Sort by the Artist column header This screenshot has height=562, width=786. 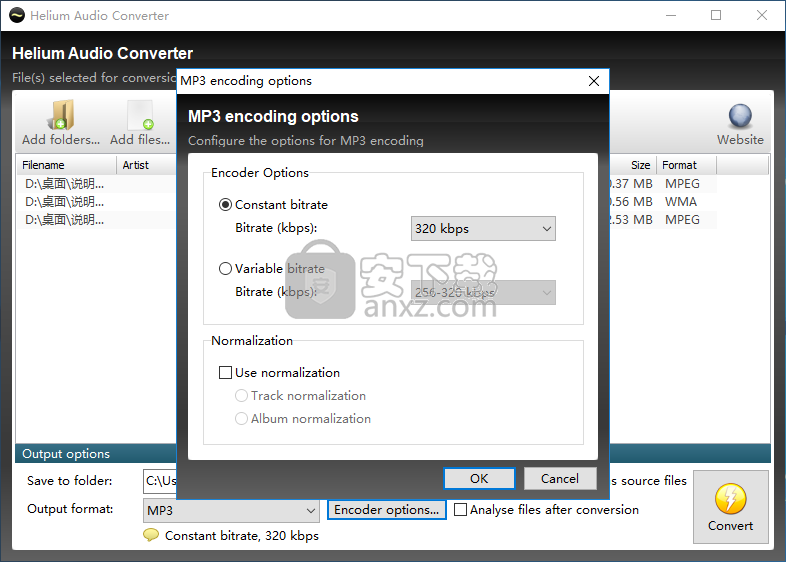[146, 165]
